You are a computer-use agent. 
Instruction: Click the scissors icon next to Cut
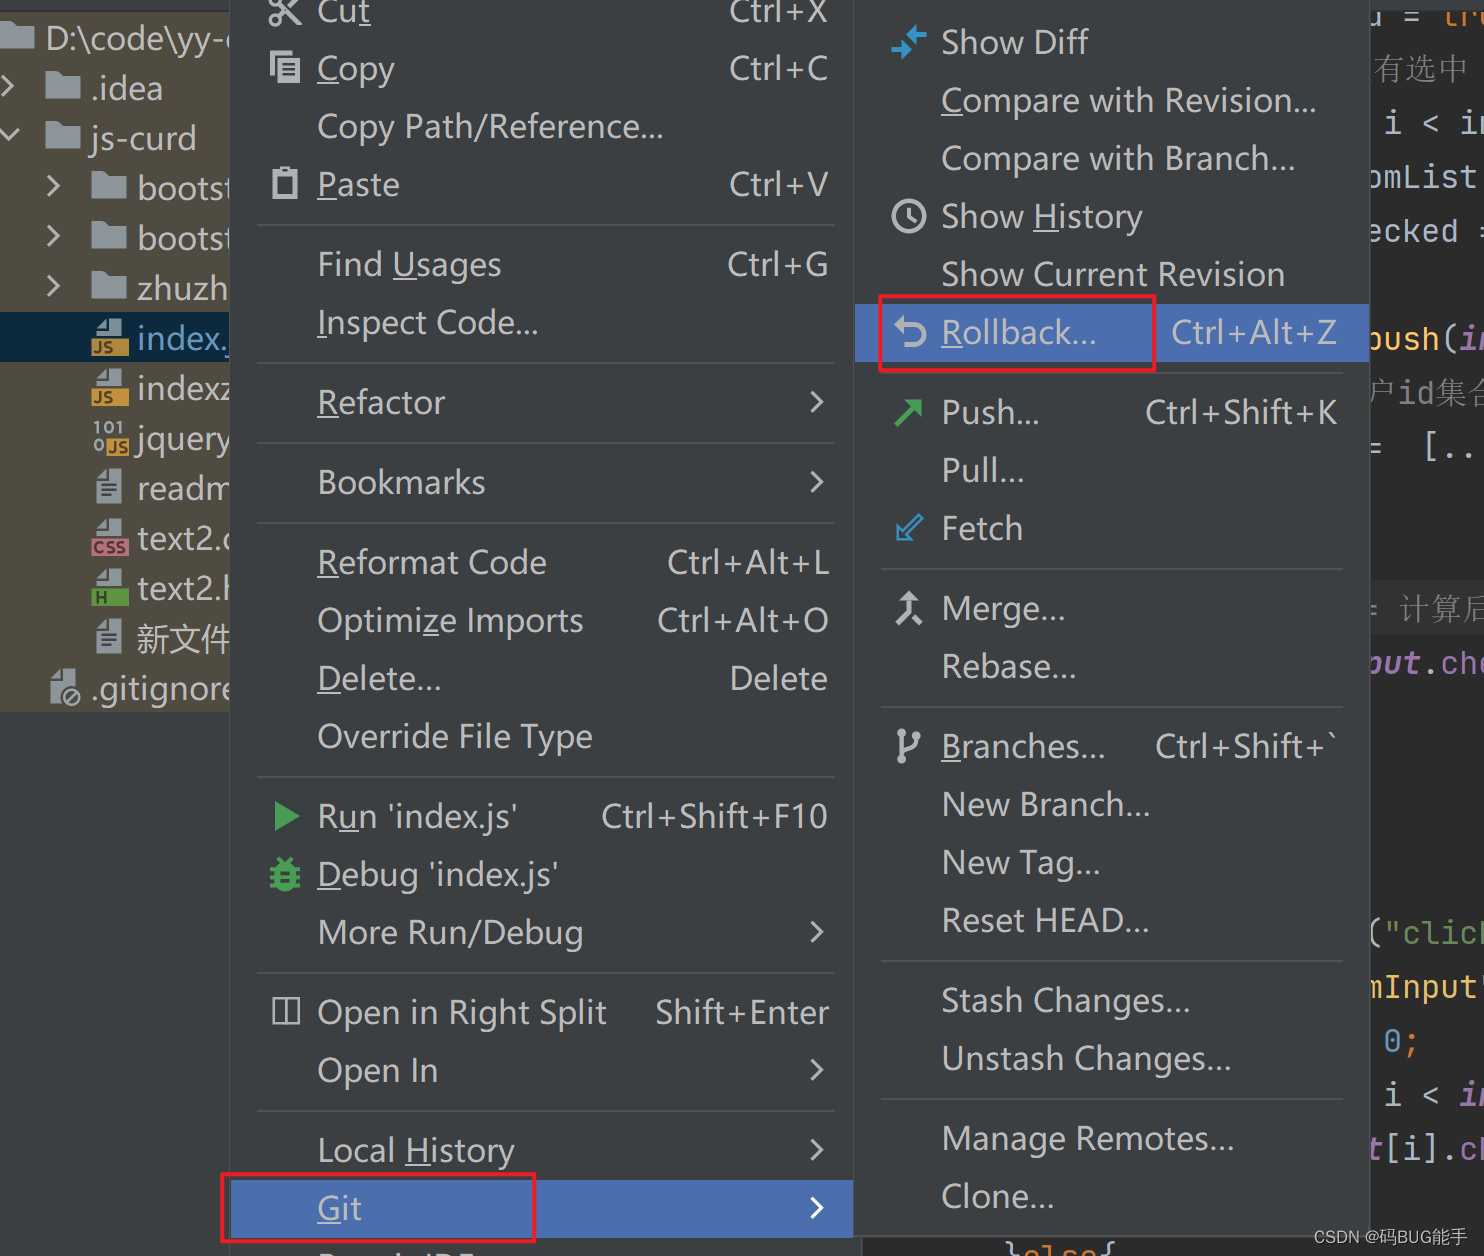tap(284, 12)
